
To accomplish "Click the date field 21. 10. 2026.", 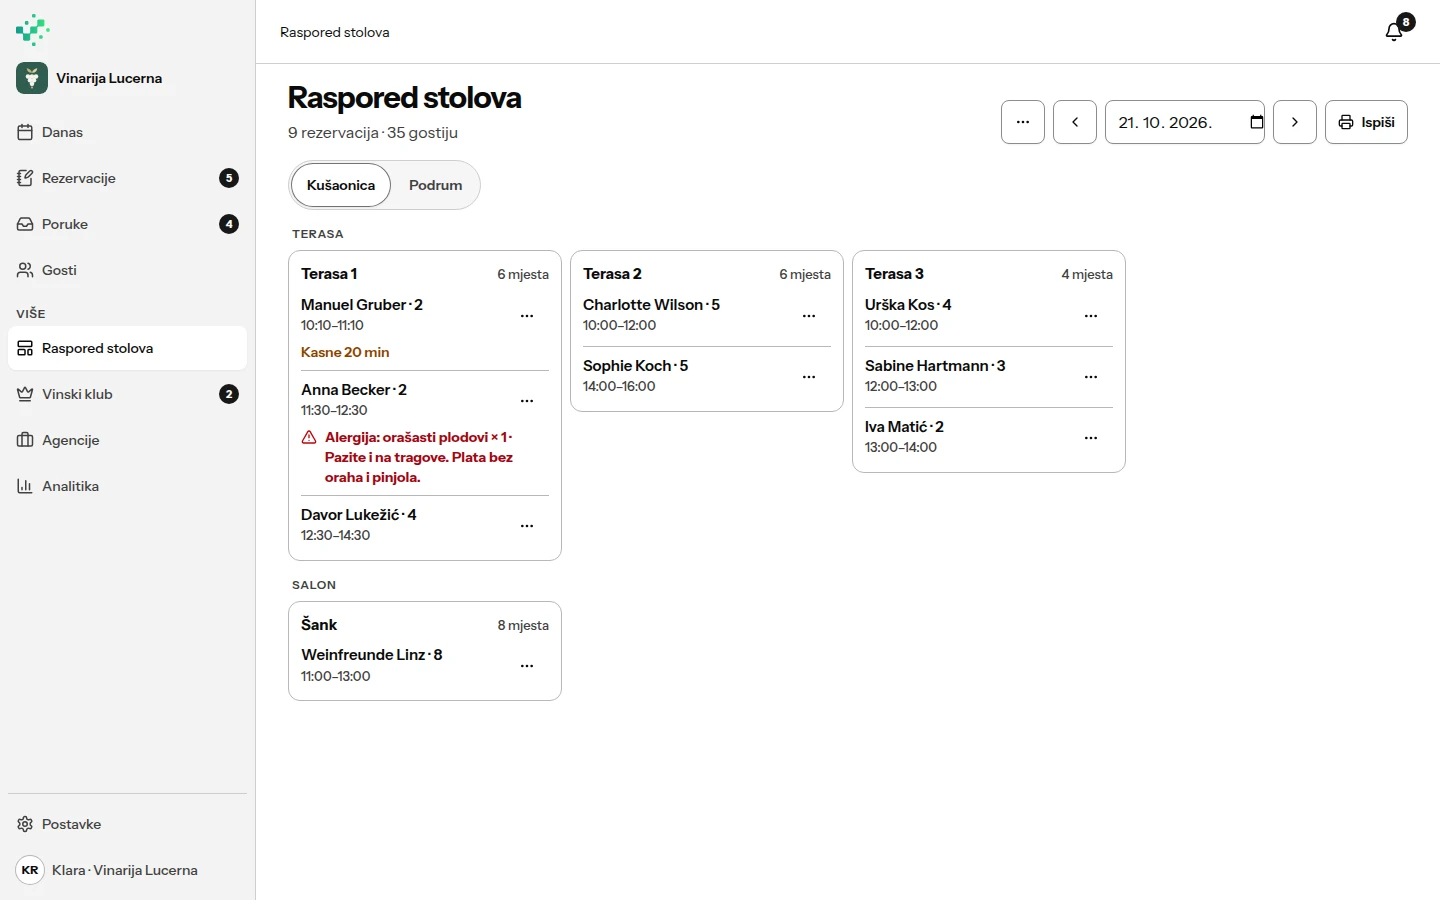I will (1185, 122).
